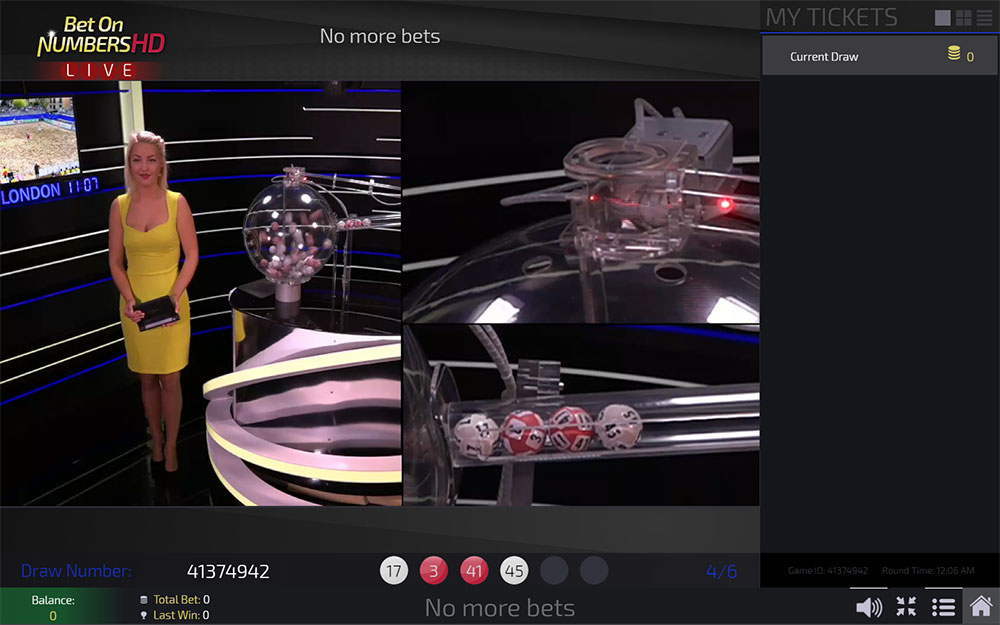Image resolution: width=1000 pixels, height=625 pixels.
Task: Go to lobby via the home icon
Action: click(981, 606)
